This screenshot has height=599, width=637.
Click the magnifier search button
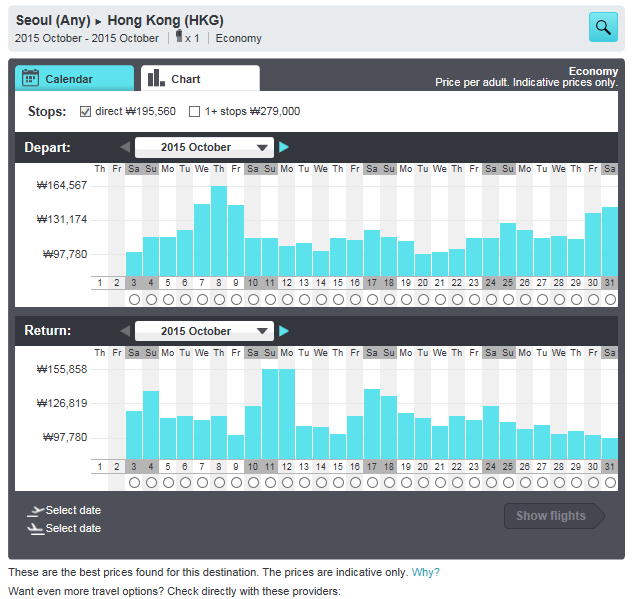603,27
